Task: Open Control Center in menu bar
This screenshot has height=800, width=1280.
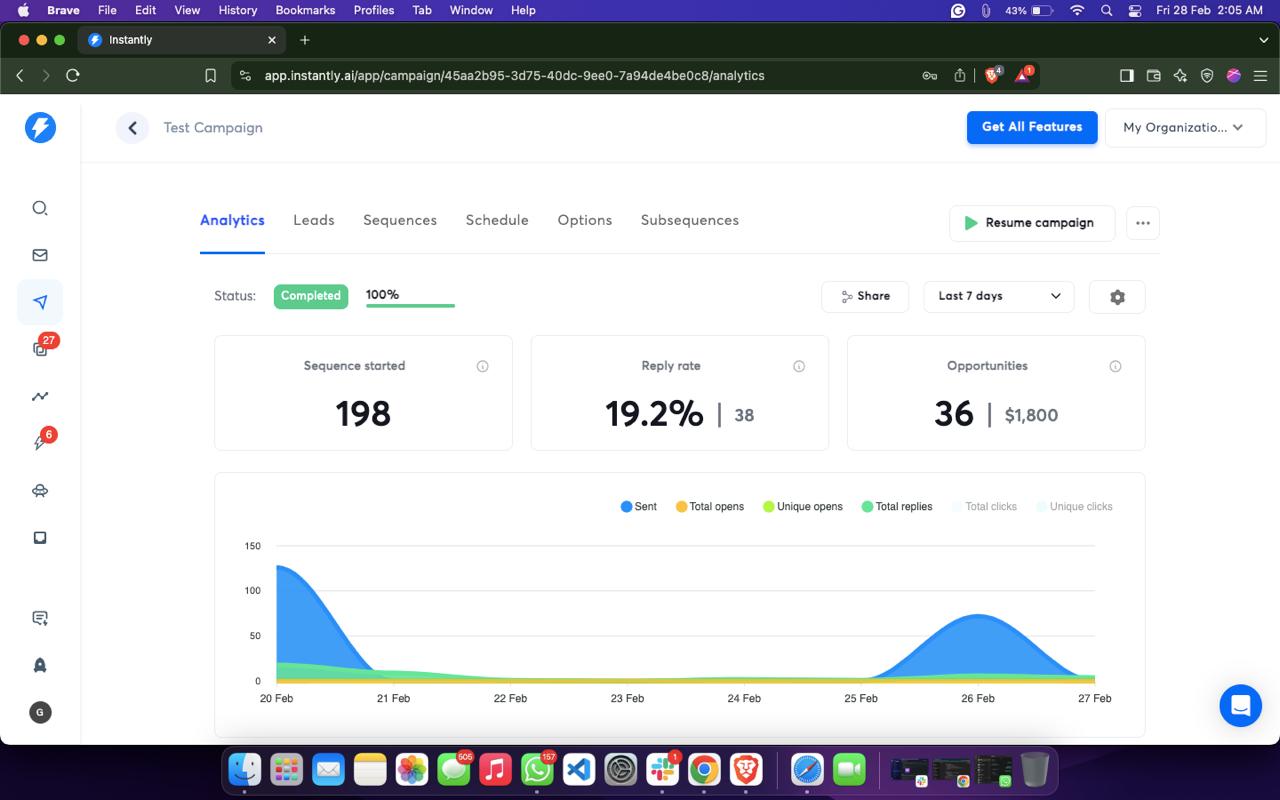Action: pos(1134,10)
